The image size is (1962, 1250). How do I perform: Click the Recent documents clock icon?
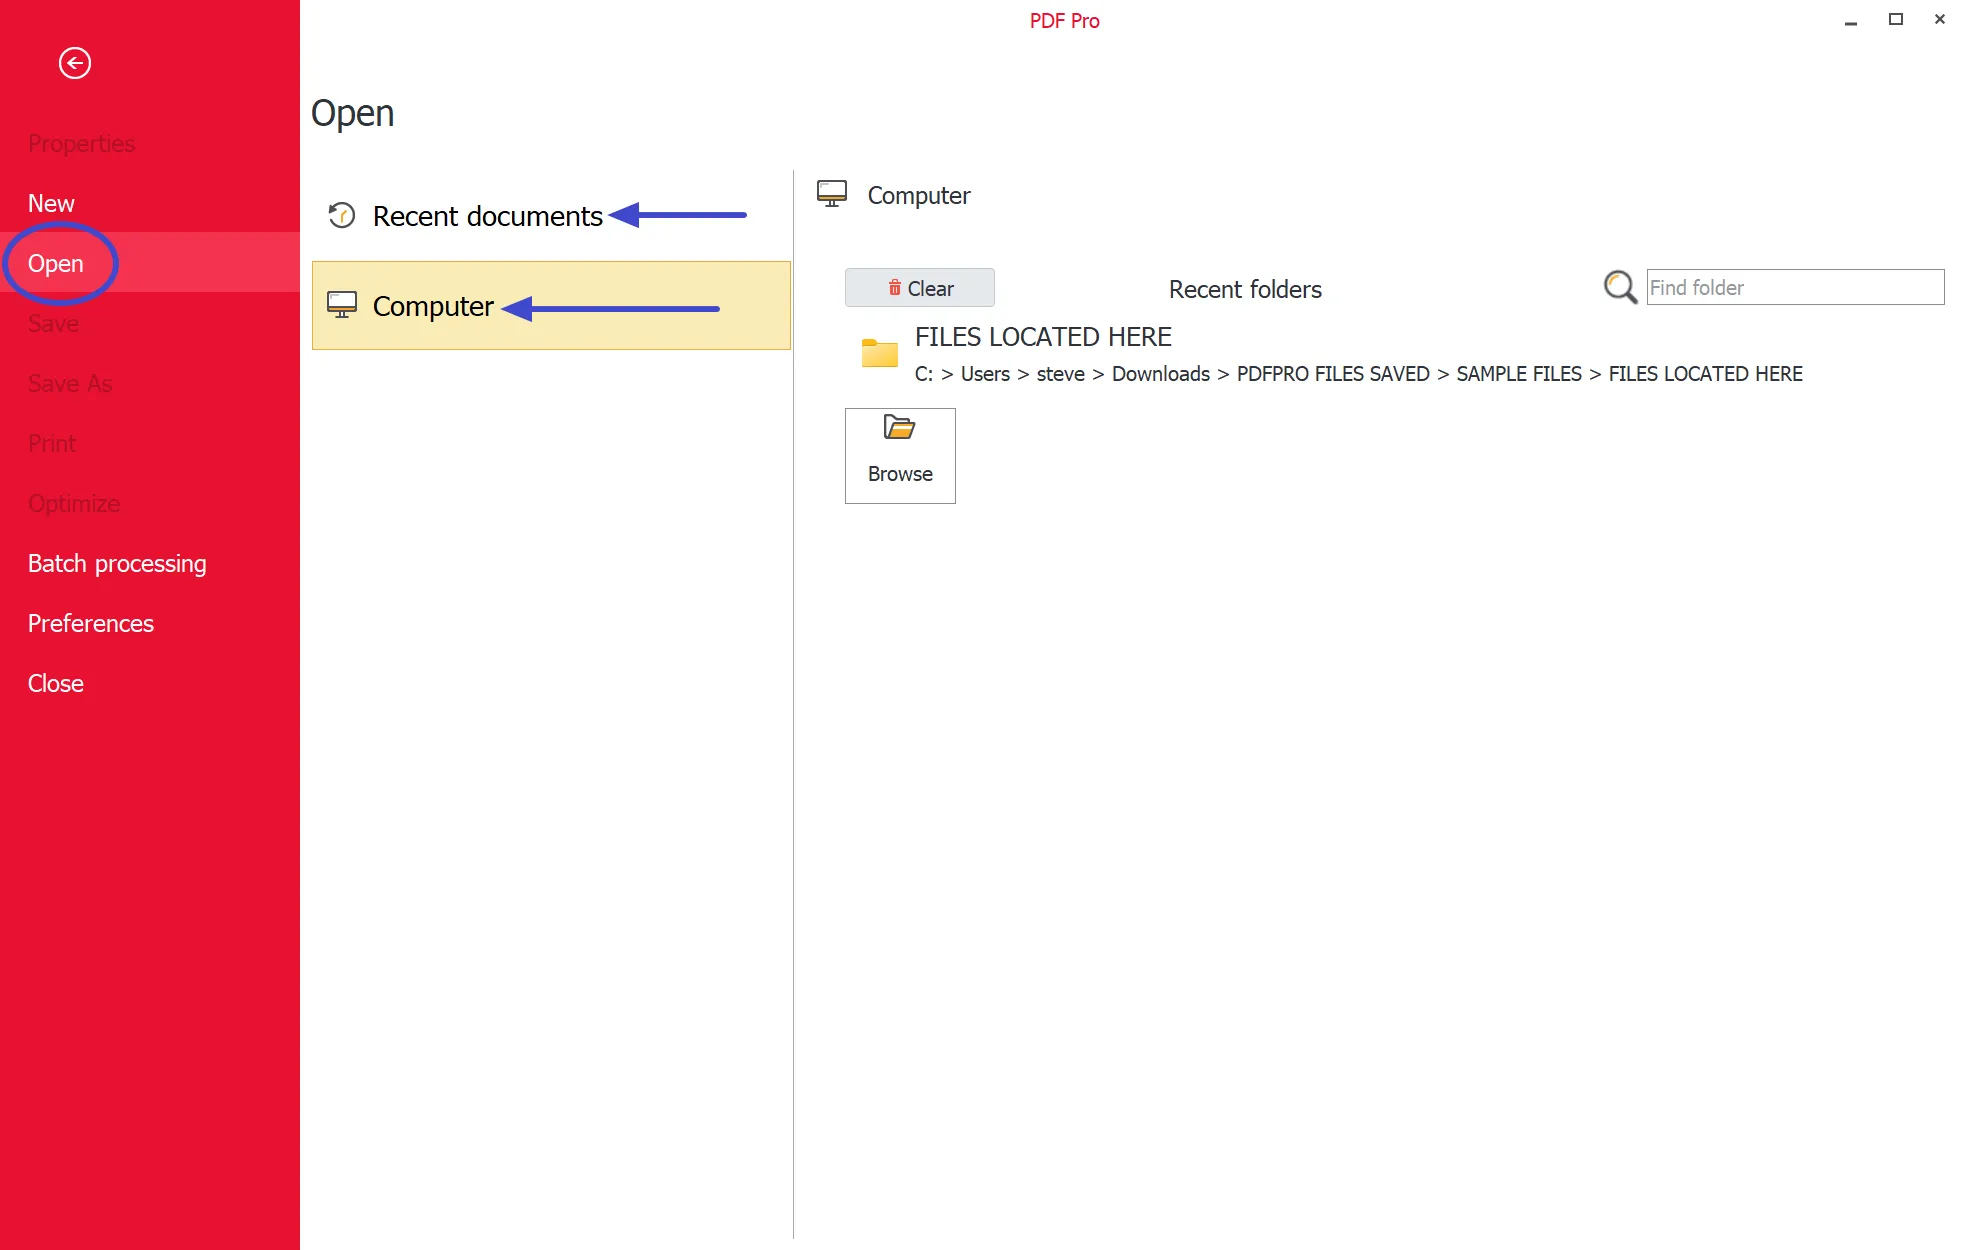tap(342, 216)
